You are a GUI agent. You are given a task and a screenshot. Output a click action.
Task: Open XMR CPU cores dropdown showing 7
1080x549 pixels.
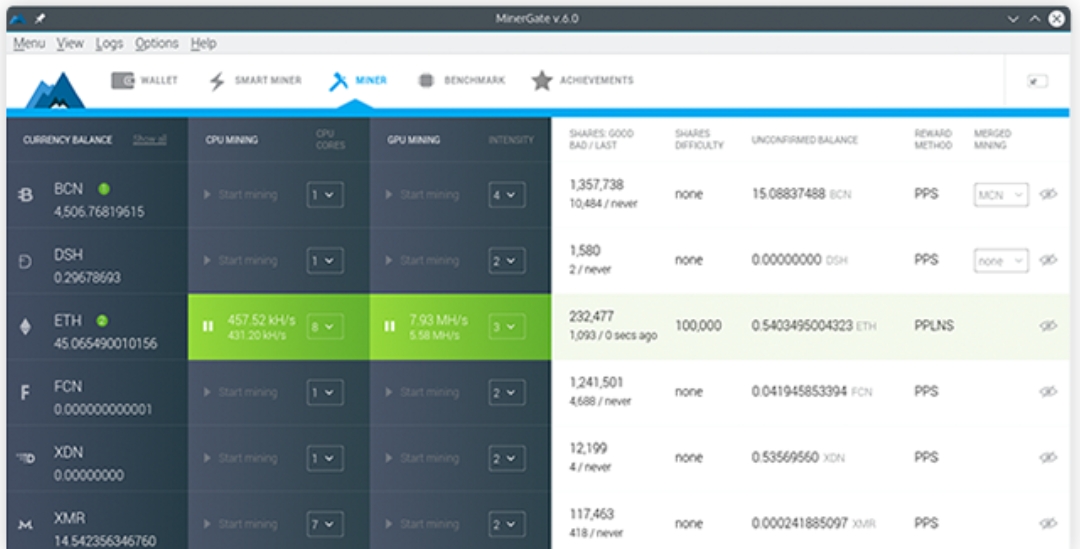point(325,524)
